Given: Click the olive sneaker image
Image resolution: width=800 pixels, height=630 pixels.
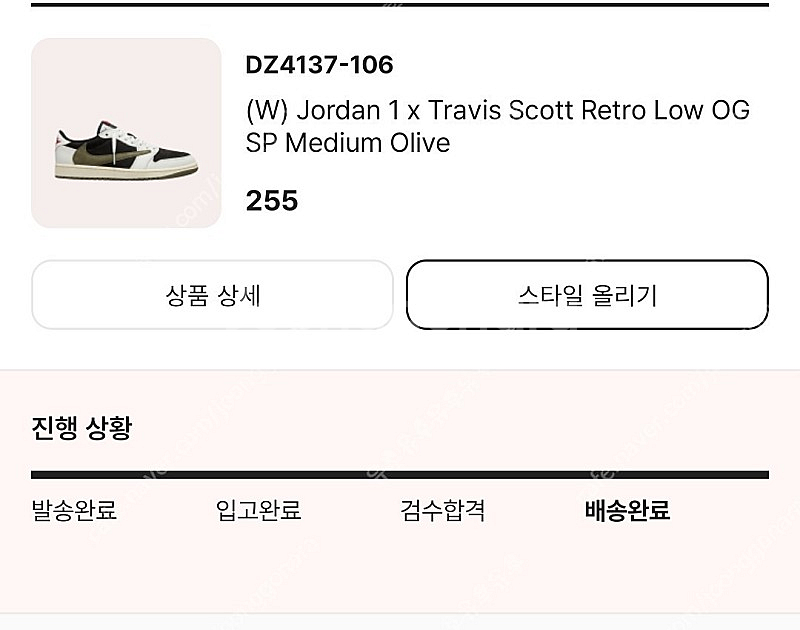Looking at the screenshot, I should click(x=125, y=150).
